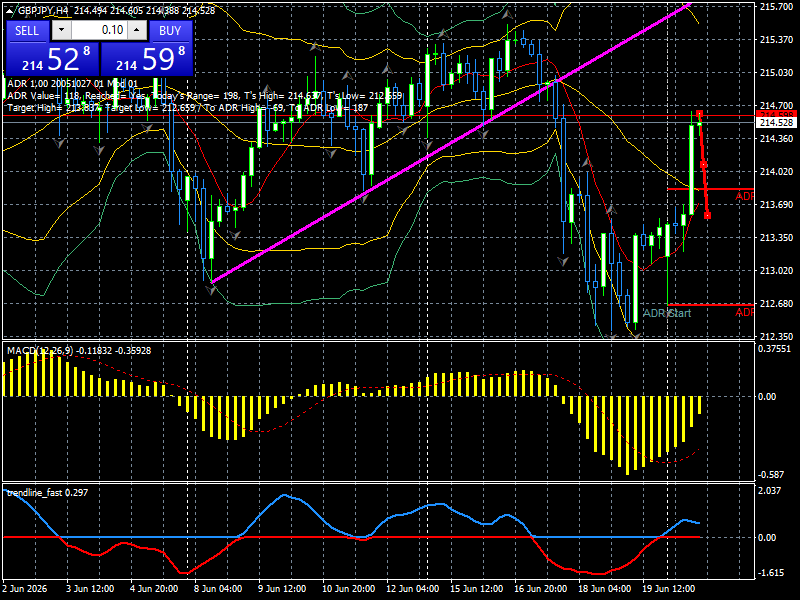Click the trendline_fast scale value 2.037
This screenshot has height=600, width=800.
coord(769,491)
